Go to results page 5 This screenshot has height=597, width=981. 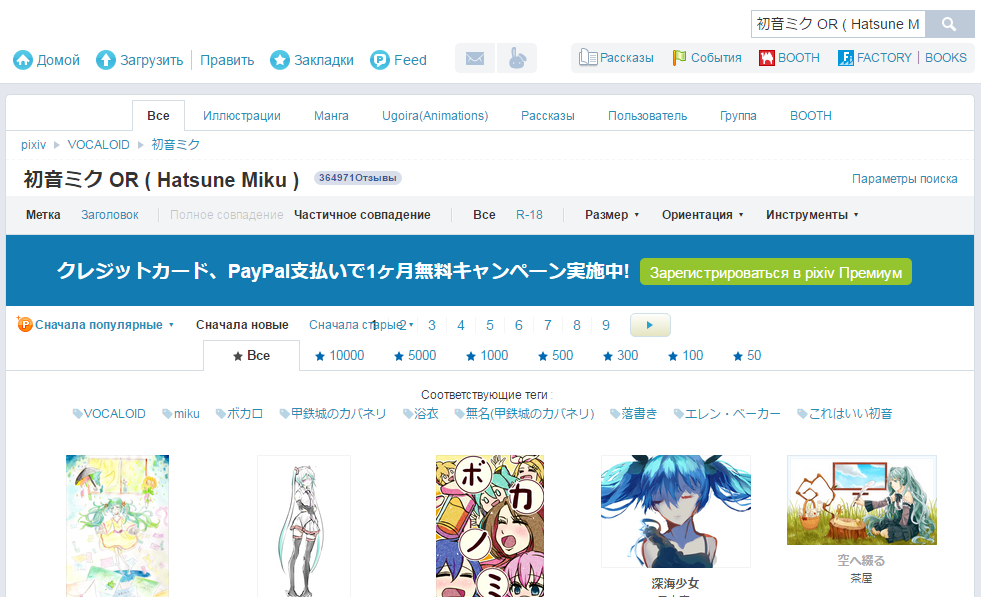[x=490, y=325]
